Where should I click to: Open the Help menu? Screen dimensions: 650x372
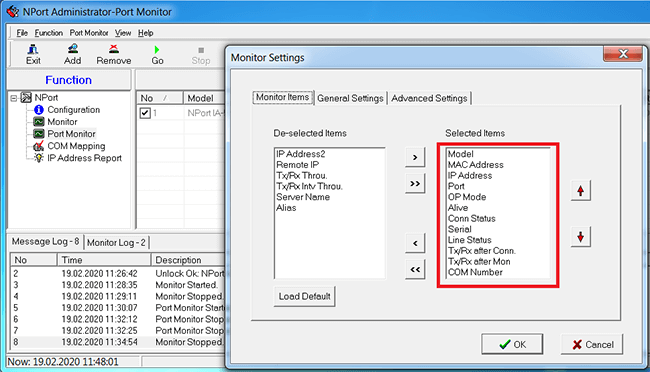(146, 33)
